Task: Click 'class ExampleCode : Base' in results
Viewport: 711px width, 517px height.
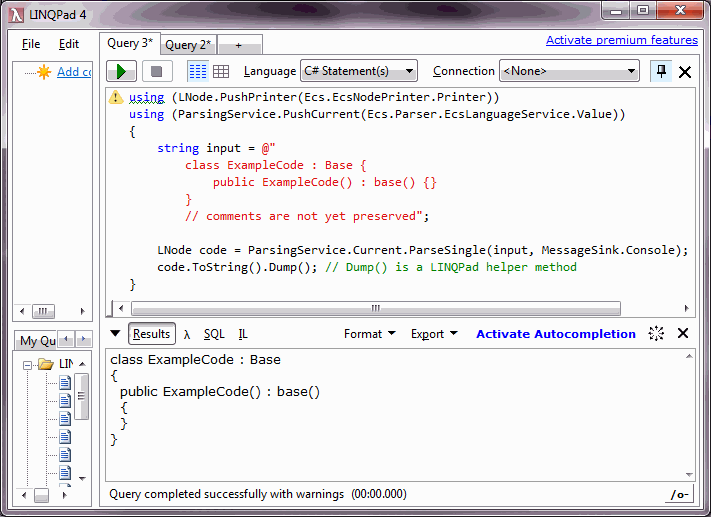Action: click(x=195, y=360)
